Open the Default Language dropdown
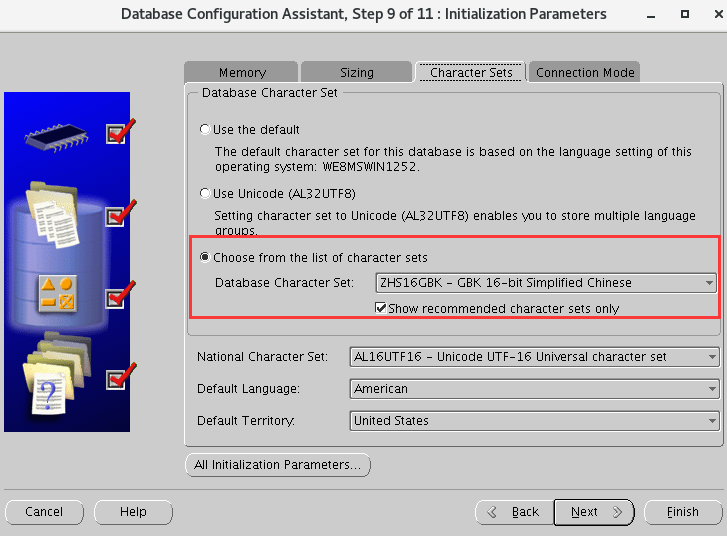 534,389
